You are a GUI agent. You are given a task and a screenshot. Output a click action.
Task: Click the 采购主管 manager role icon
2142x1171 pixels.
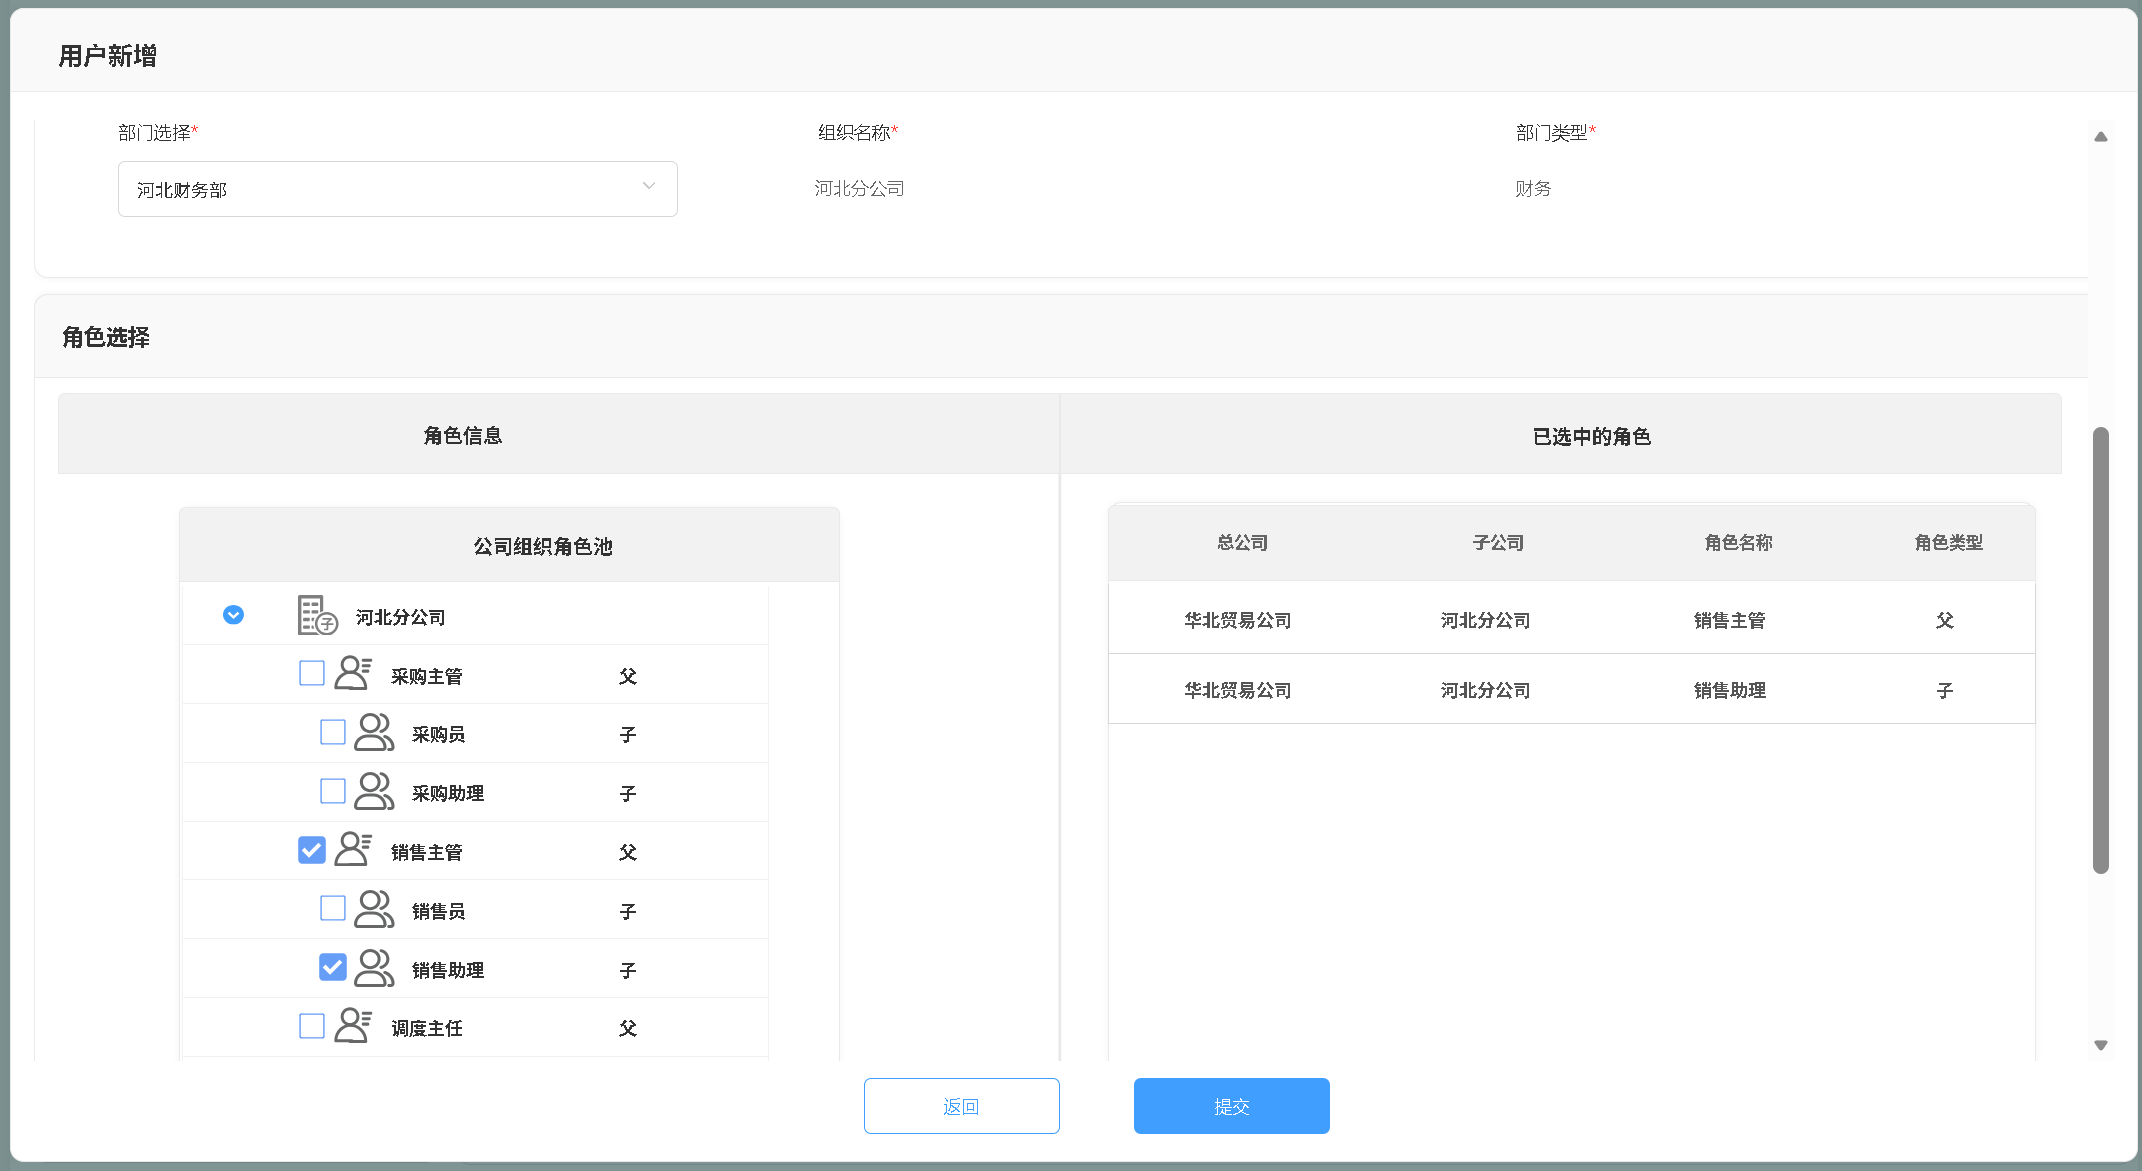(x=353, y=674)
